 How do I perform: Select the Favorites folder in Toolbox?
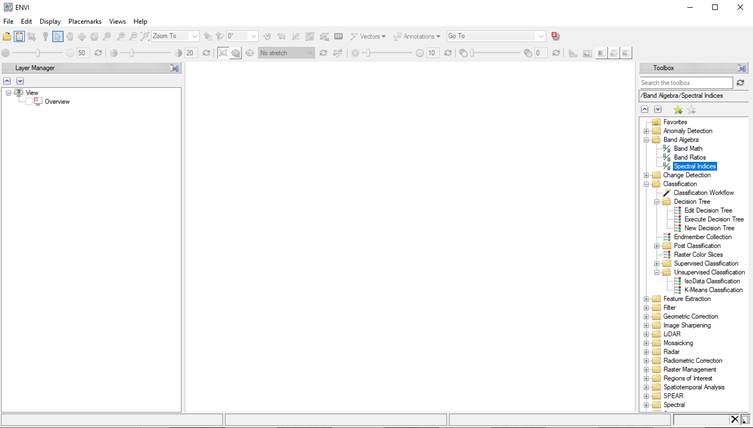click(x=675, y=122)
